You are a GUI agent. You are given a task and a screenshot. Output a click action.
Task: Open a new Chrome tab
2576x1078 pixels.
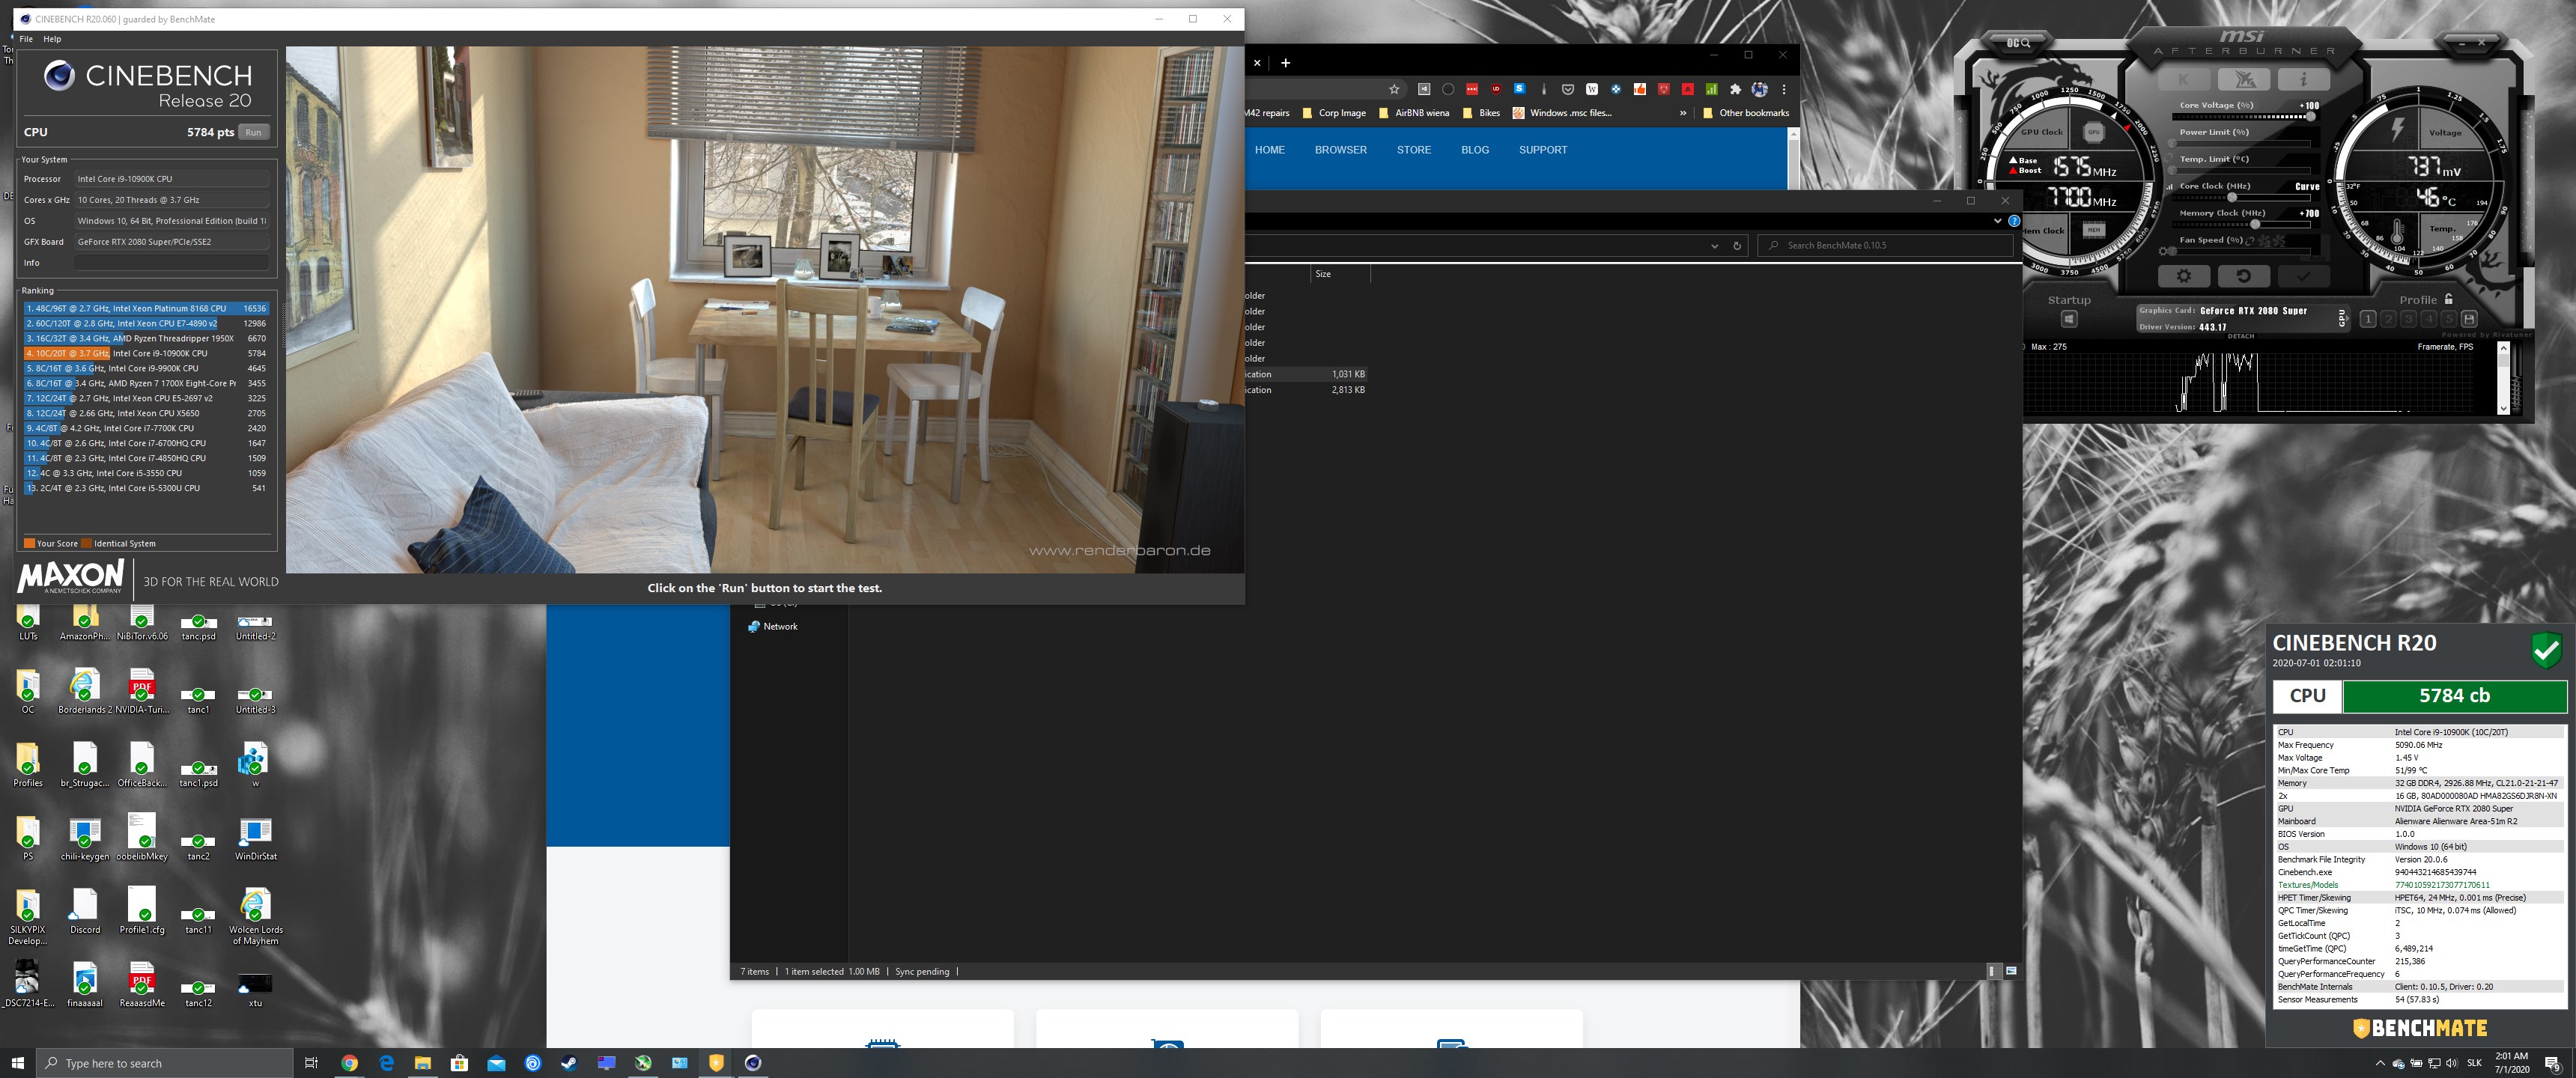click(1285, 62)
